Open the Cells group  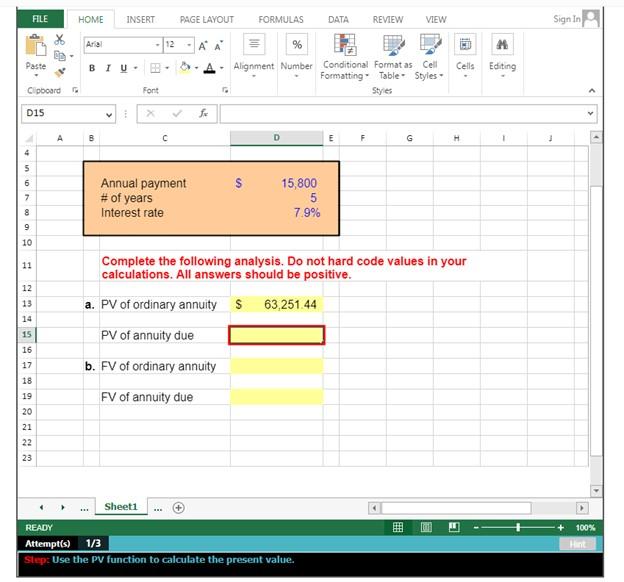click(x=465, y=55)
